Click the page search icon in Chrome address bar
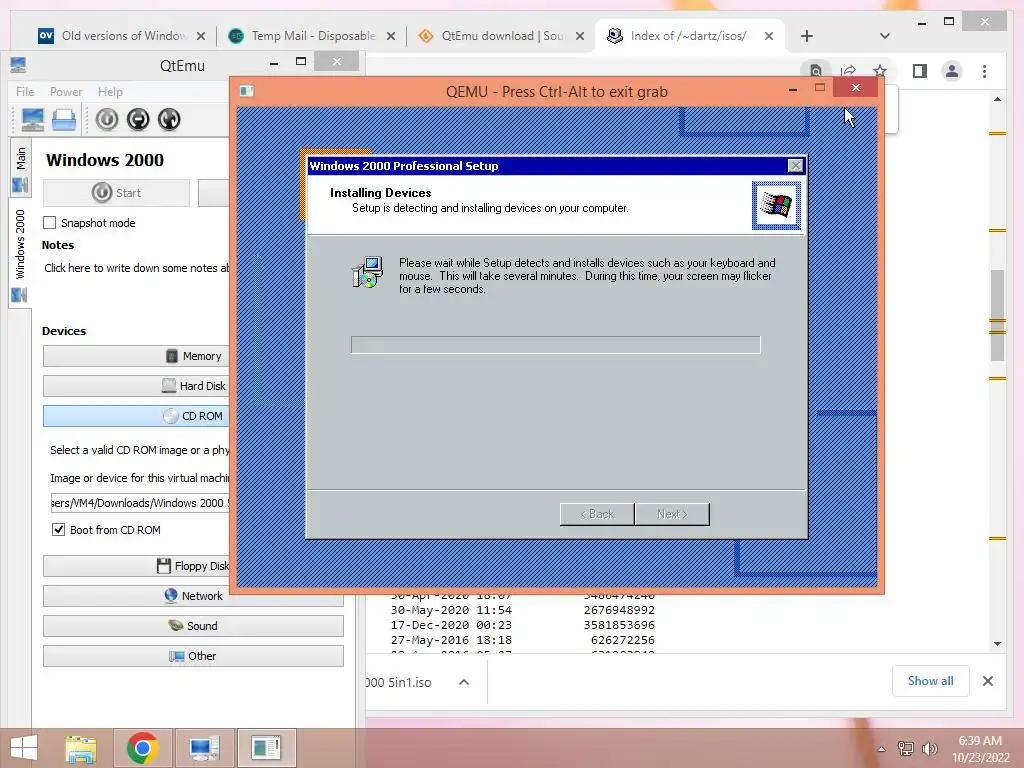1024x768 pixels. (x=816, y=71)
